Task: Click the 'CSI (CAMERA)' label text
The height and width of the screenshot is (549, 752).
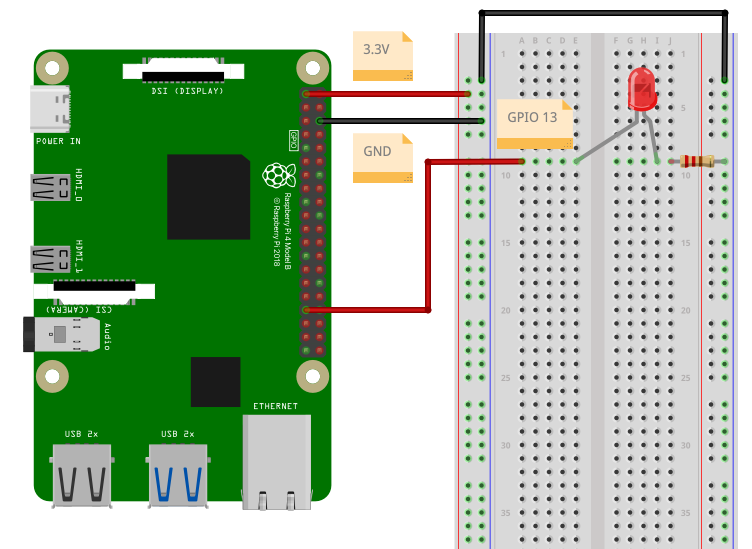Action: pos(79,310)
